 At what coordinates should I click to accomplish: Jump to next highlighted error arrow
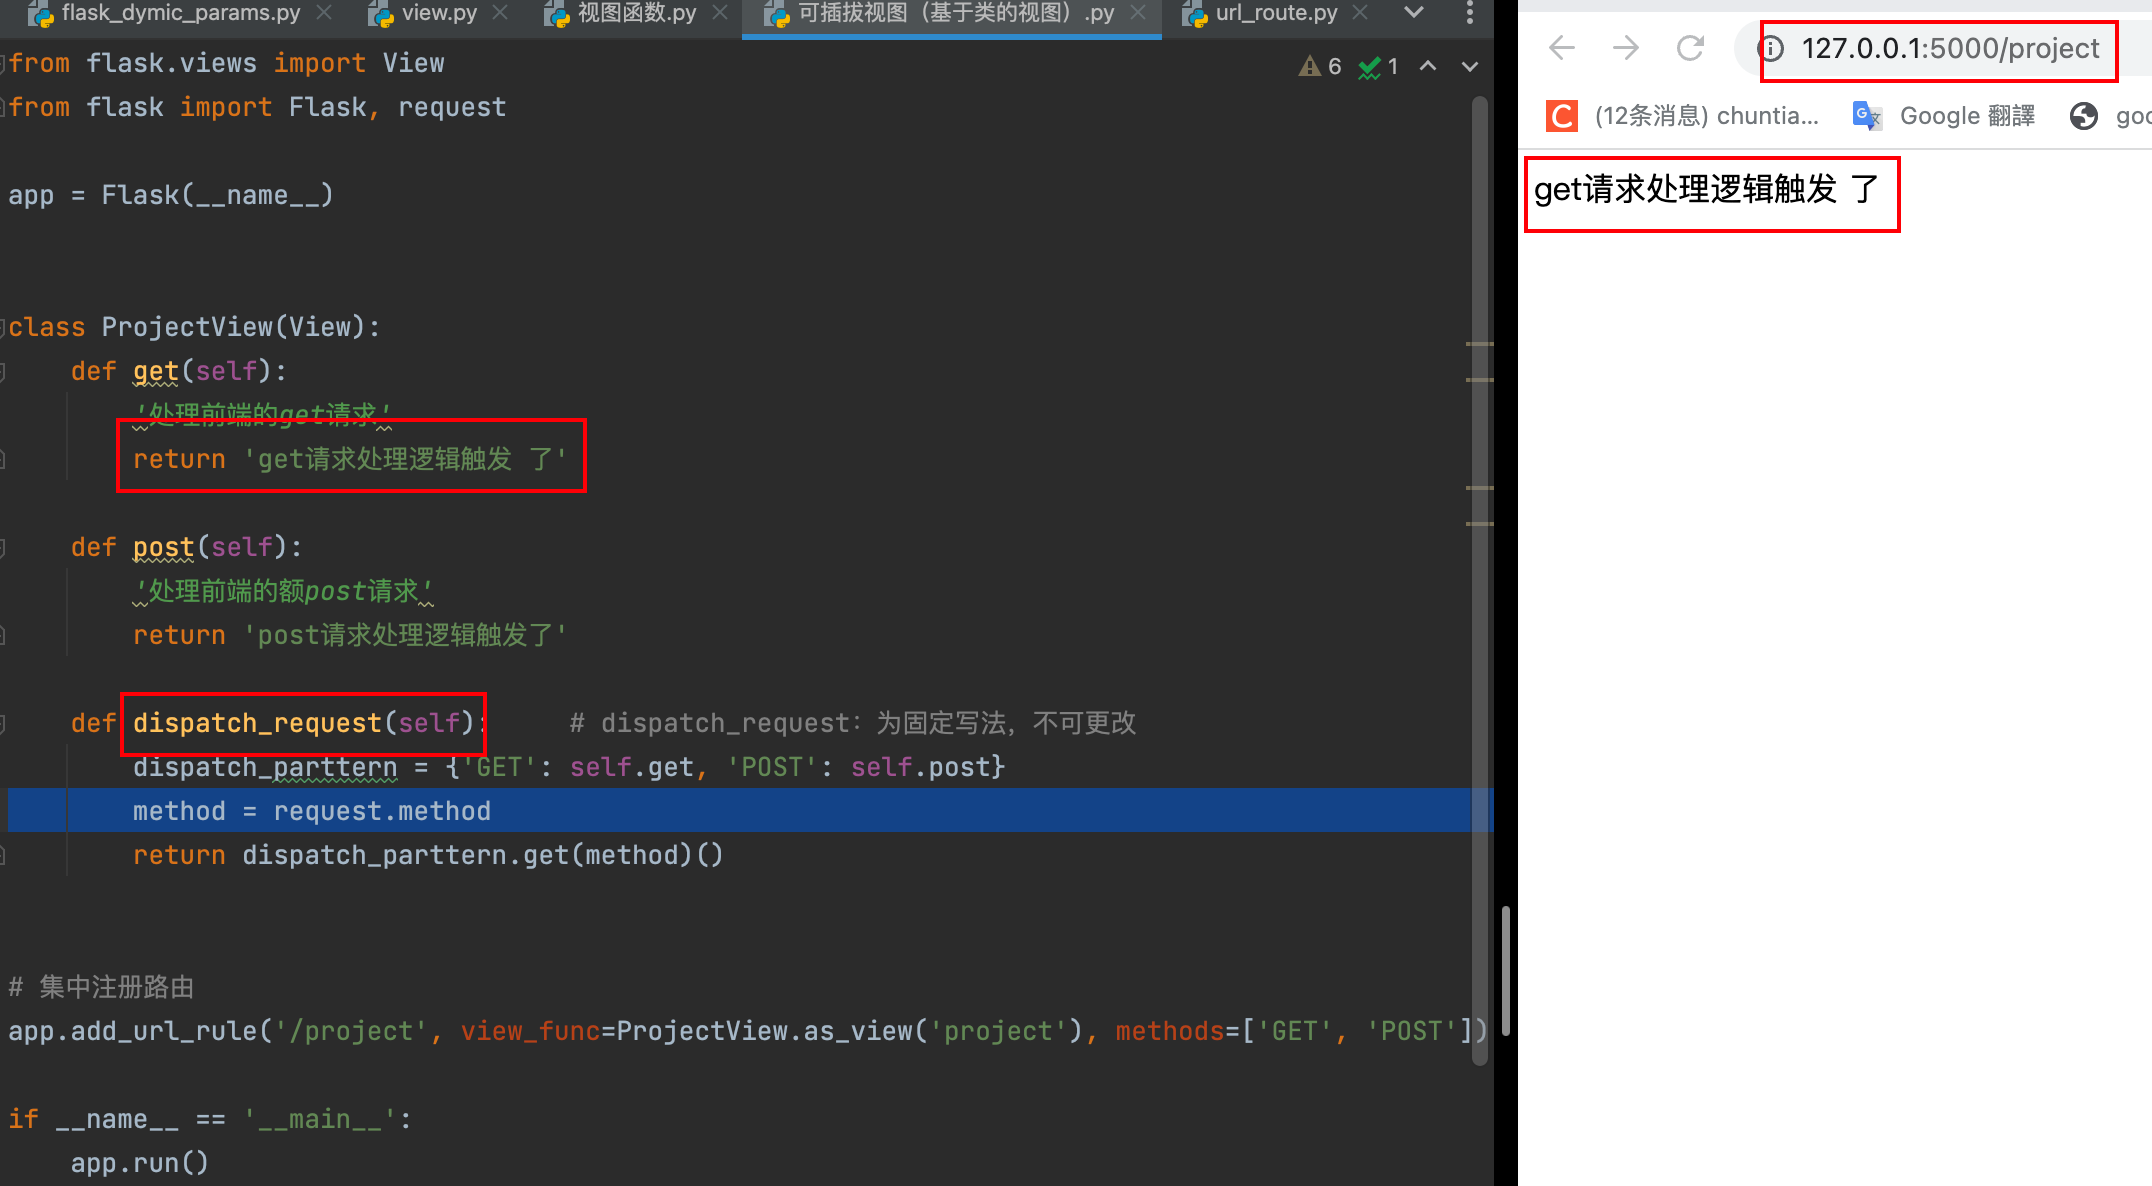click(x=1469, y=67)
